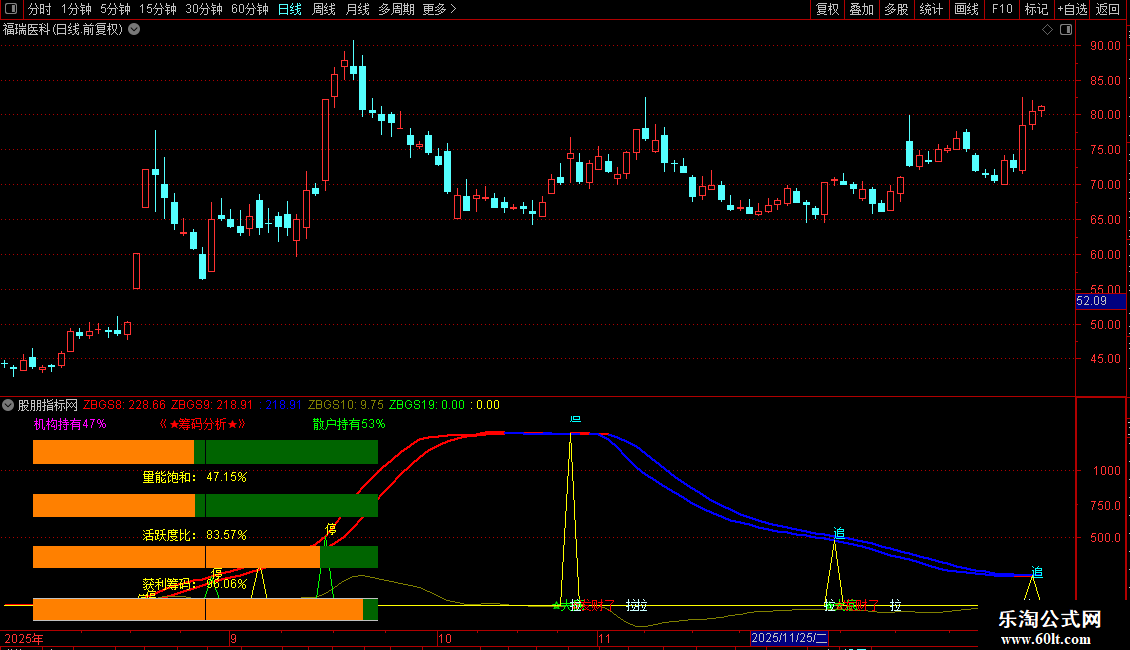
Task: Click 叠加 overlay button
Action: pos(861,9)
